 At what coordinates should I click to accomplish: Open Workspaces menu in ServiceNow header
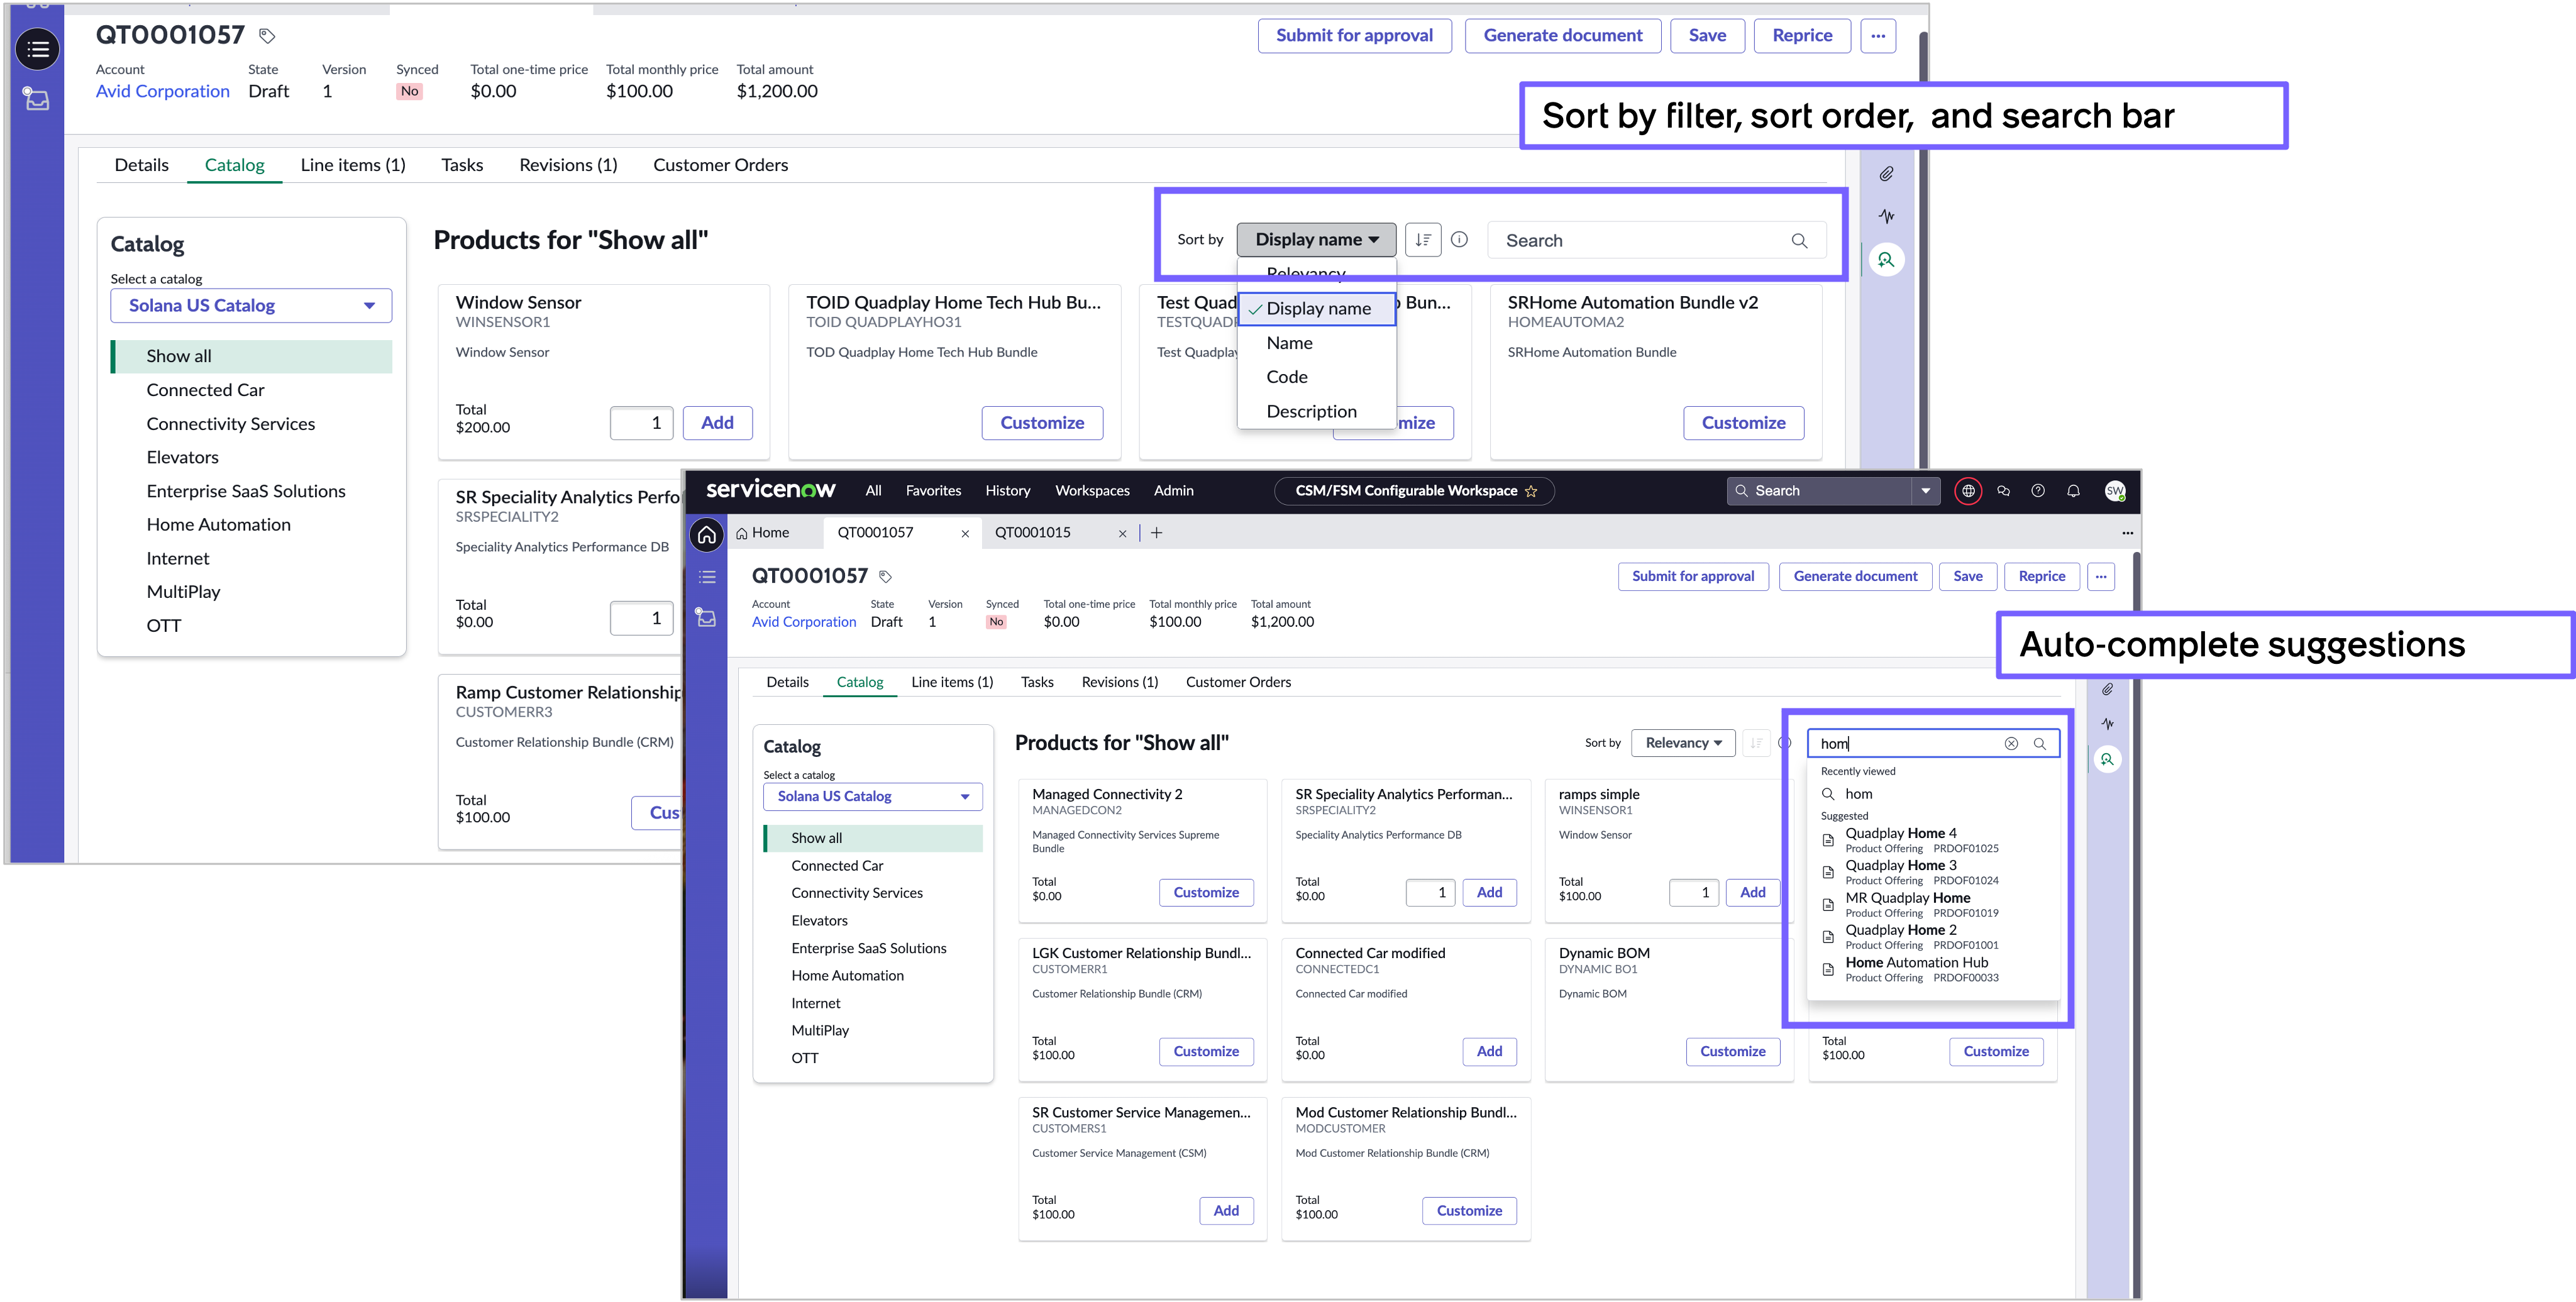pyautogui.click(x=1092, y=491)
